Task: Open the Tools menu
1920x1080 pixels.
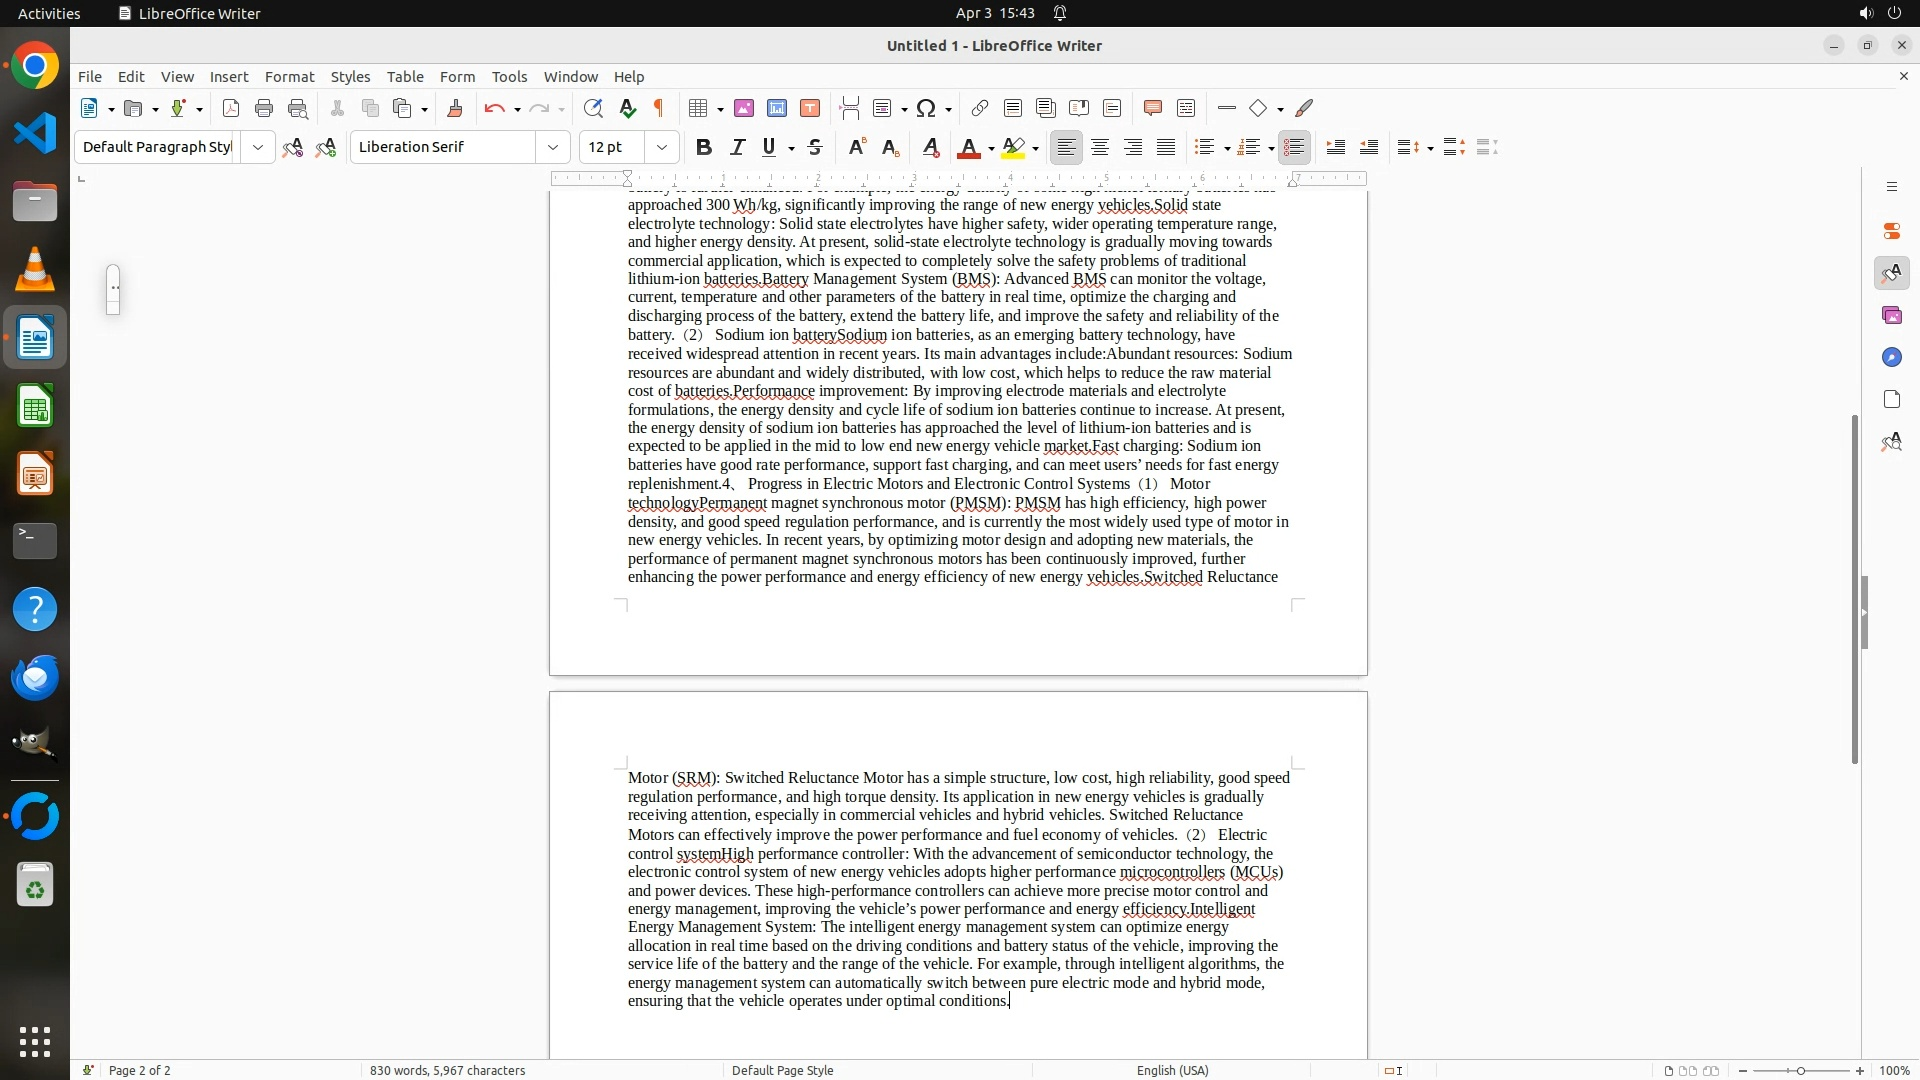Action: pyautogui.click(x=509, y=76)
